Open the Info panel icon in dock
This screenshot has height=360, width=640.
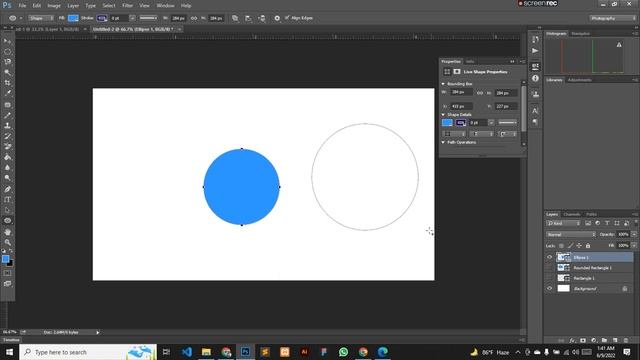[535, 78]
